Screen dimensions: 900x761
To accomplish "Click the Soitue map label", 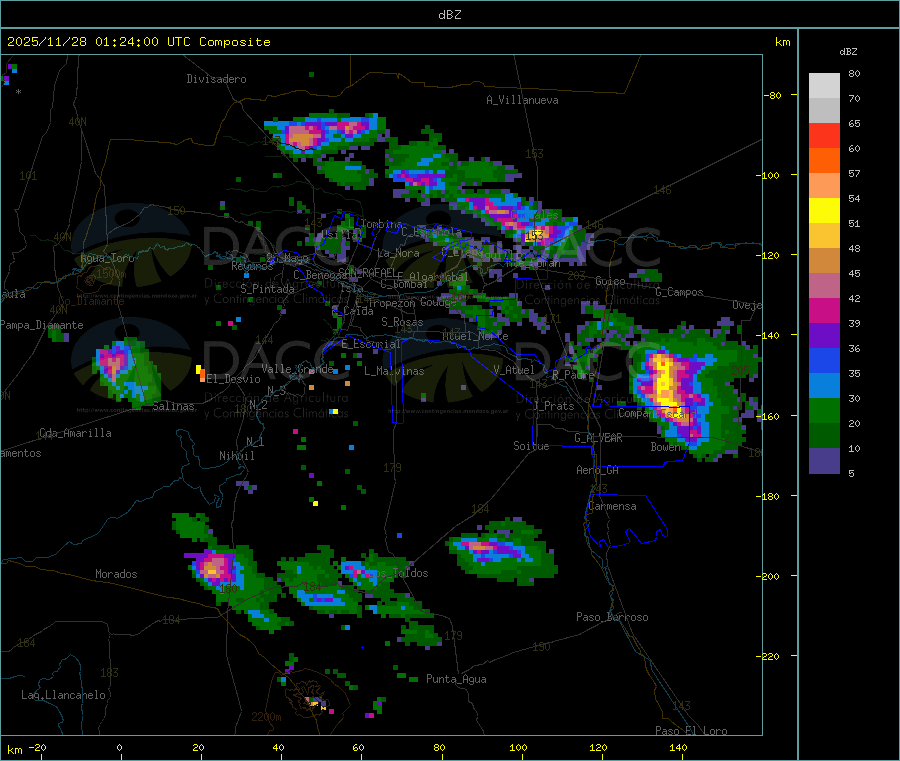I will [531, 446].
